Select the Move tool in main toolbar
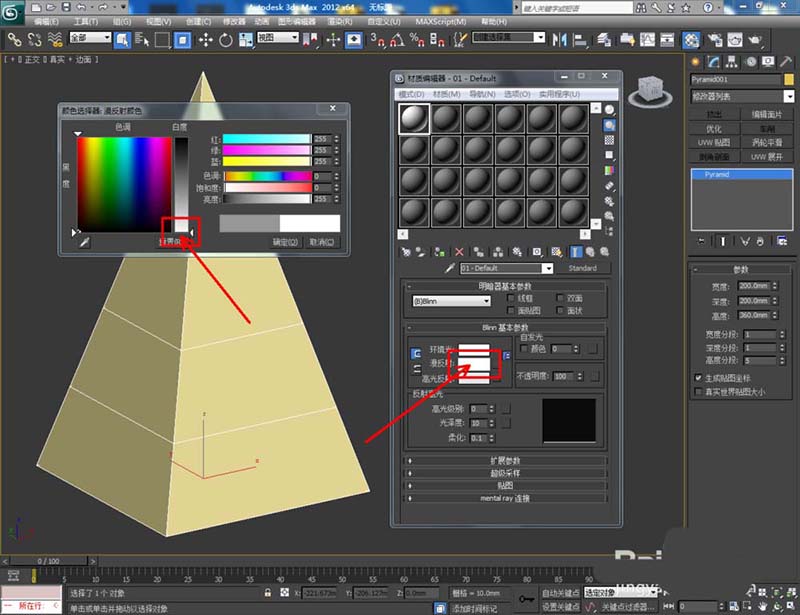 [x=207, y=40]
